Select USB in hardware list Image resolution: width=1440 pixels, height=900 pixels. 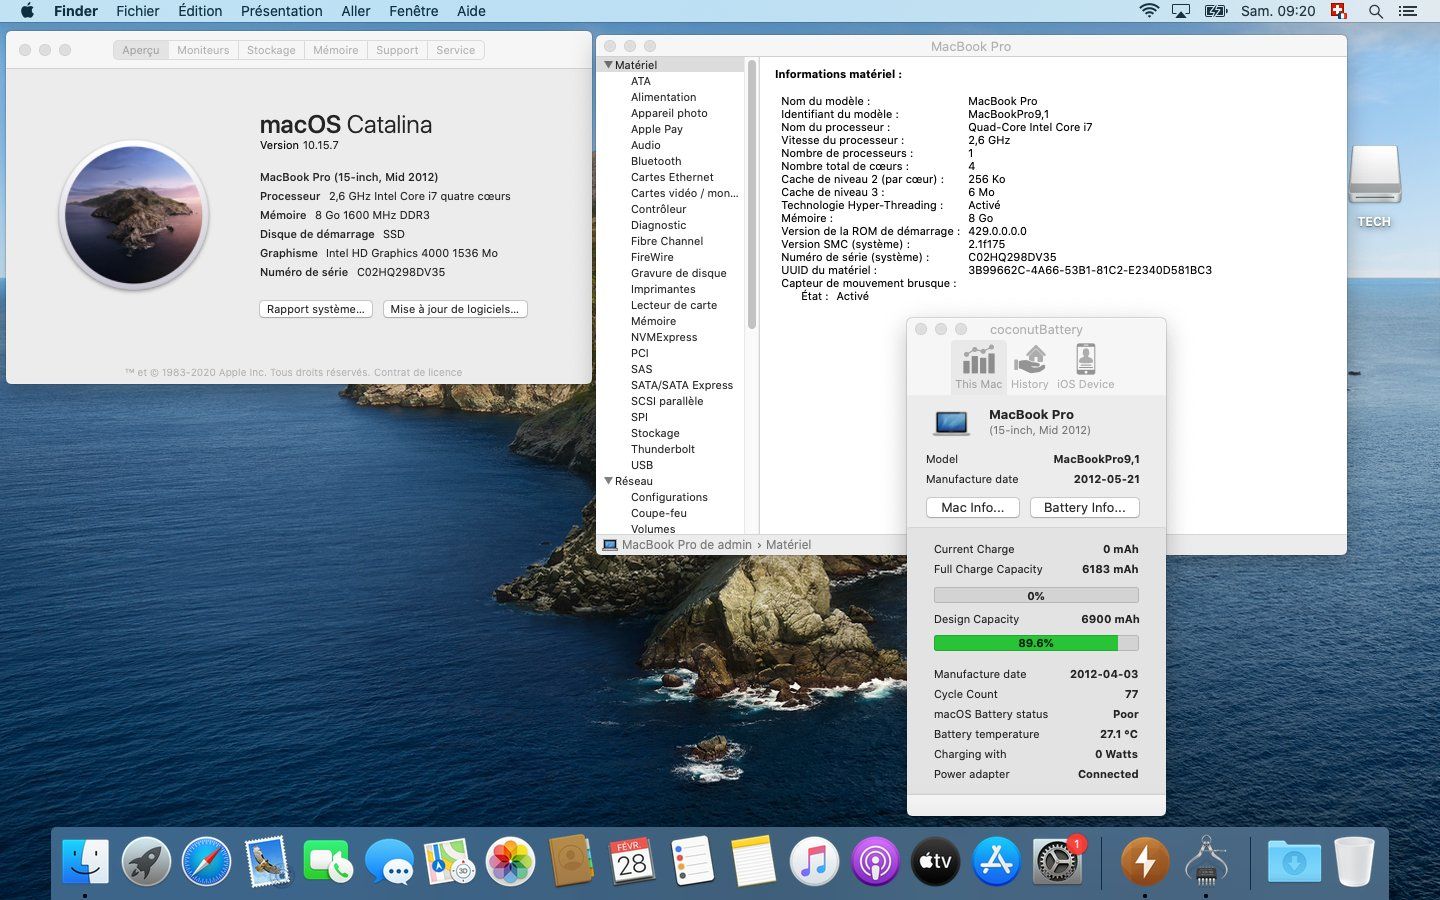coord(642,465)
